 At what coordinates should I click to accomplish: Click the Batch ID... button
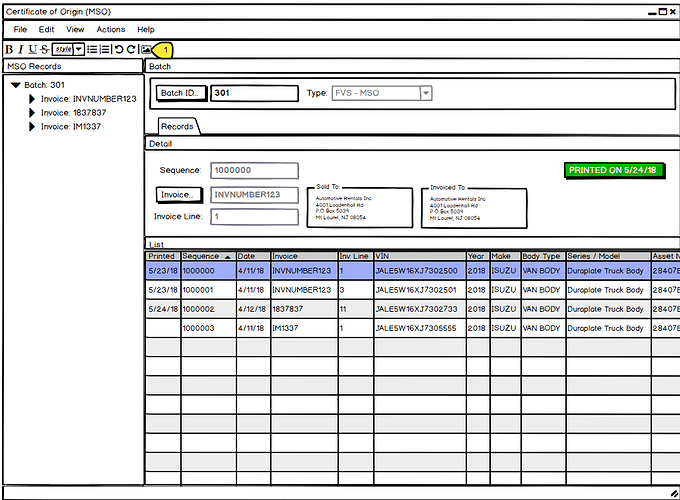tap(181, 93)
